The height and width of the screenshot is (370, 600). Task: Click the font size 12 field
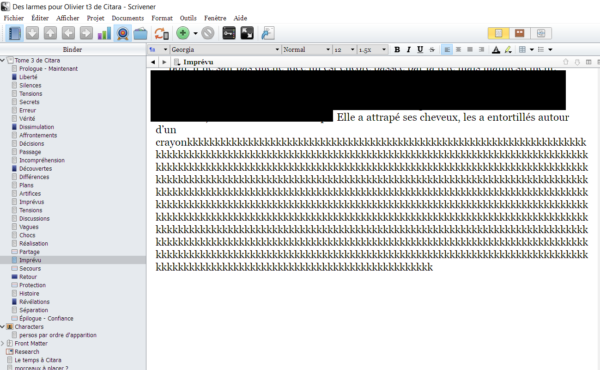pyautogui.click(x=344, y=49)
